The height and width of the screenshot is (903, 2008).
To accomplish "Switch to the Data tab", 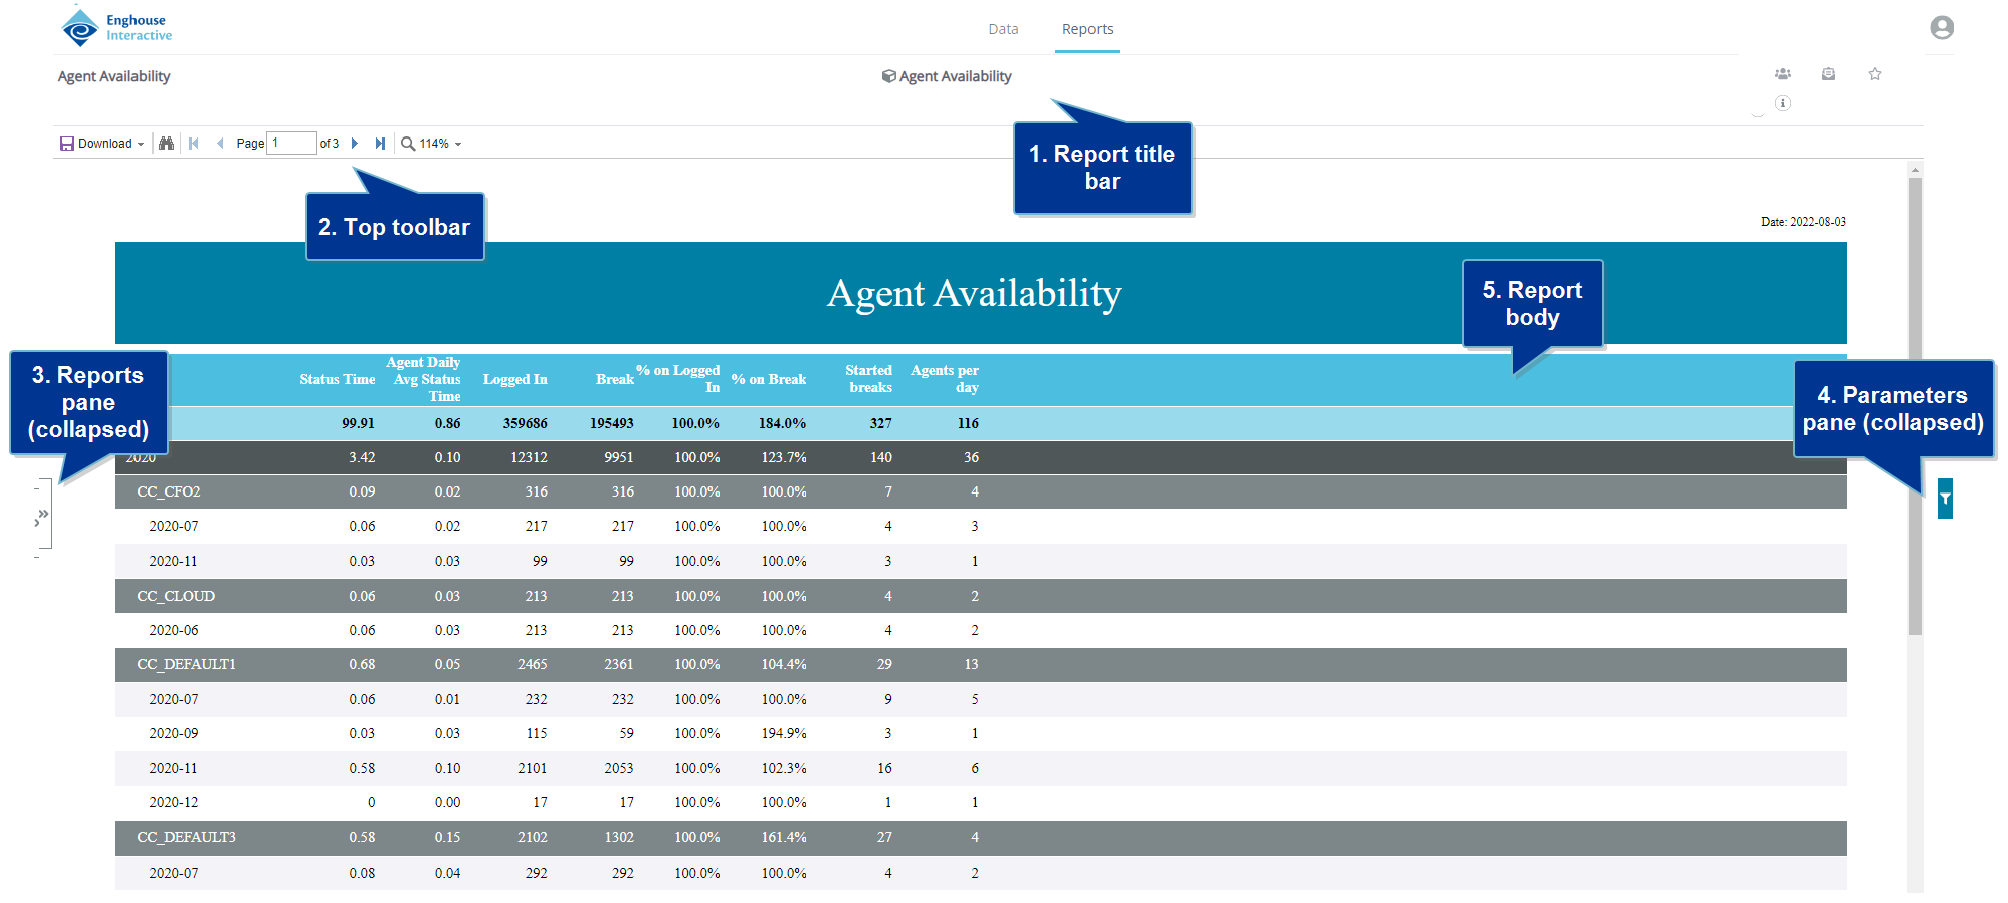I will [x=1003, y=29].
